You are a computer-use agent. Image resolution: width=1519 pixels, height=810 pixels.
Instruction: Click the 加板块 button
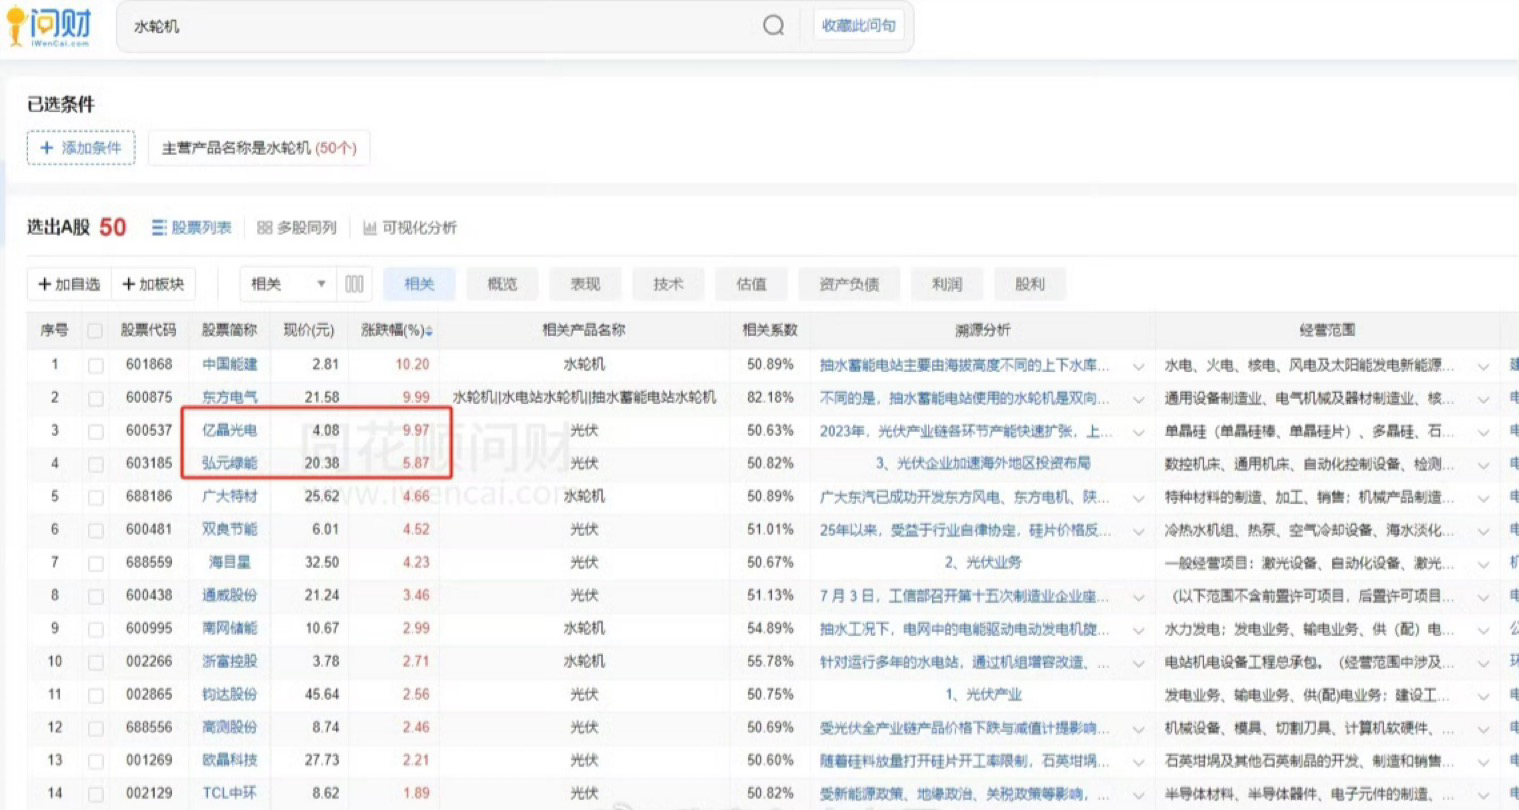(x=153, y=284)
